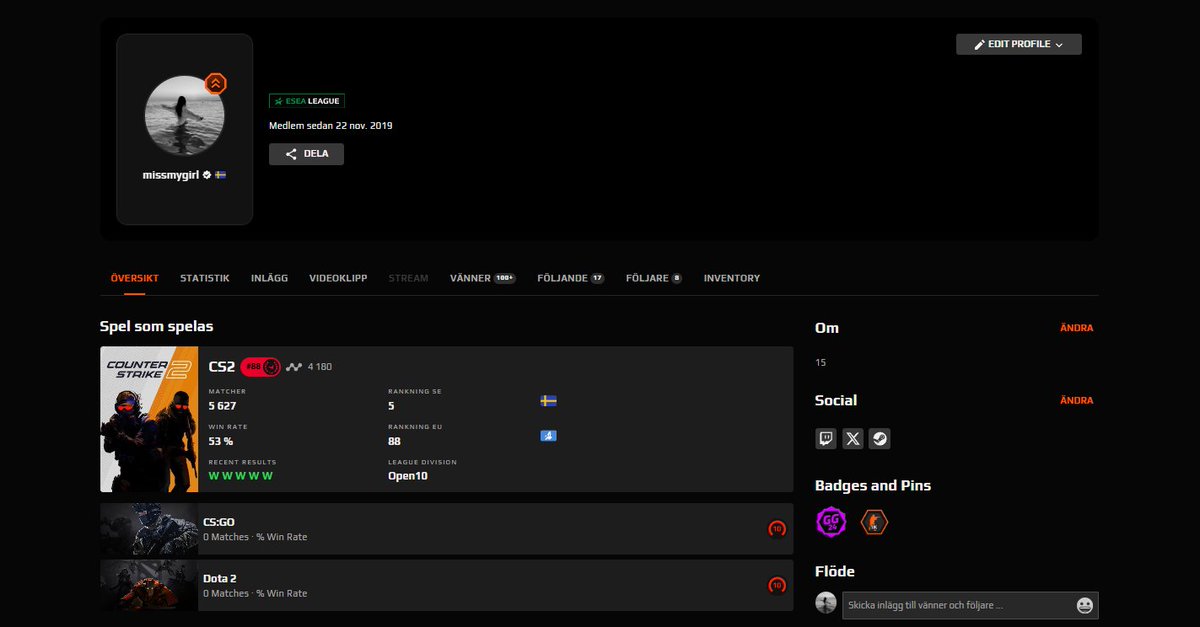Open the X (Twitter) social link icon
The width and height of the screenshot is (1200, 627).
(x=853, y=438)
